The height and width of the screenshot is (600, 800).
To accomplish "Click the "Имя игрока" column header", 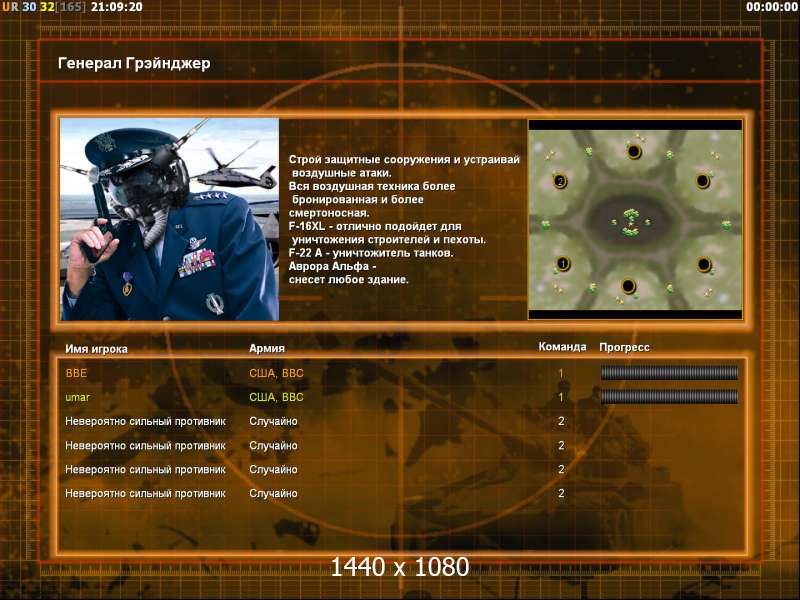I will coord(96,348).
